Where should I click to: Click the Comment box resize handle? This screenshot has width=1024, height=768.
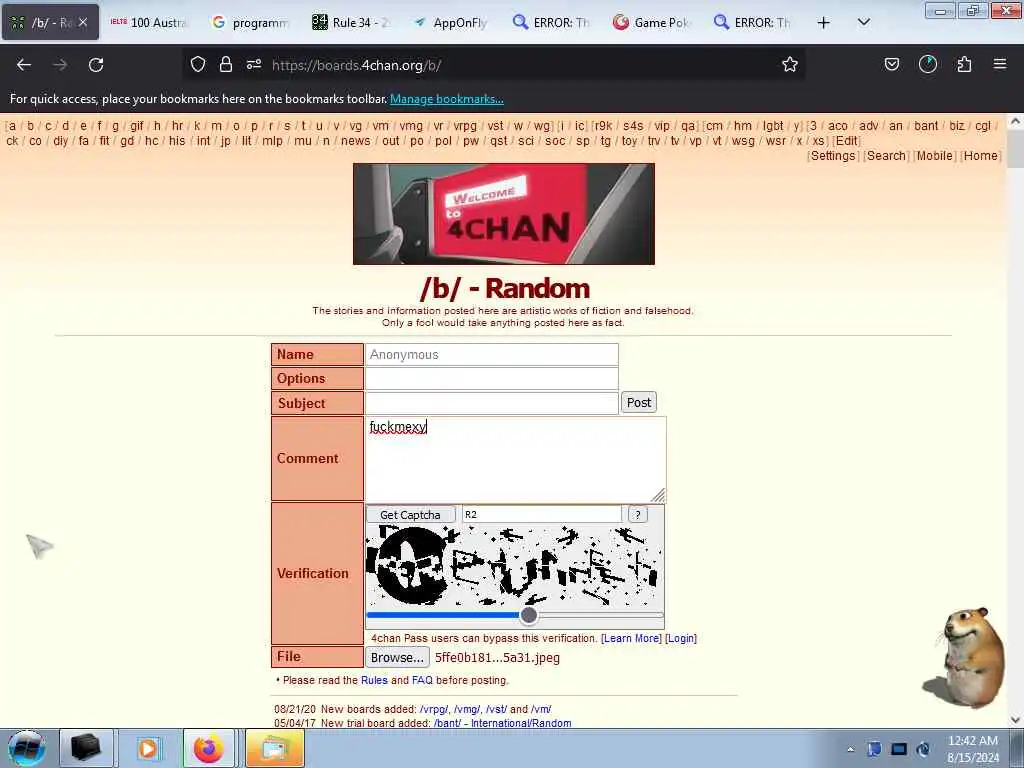(x=658, y=494)
